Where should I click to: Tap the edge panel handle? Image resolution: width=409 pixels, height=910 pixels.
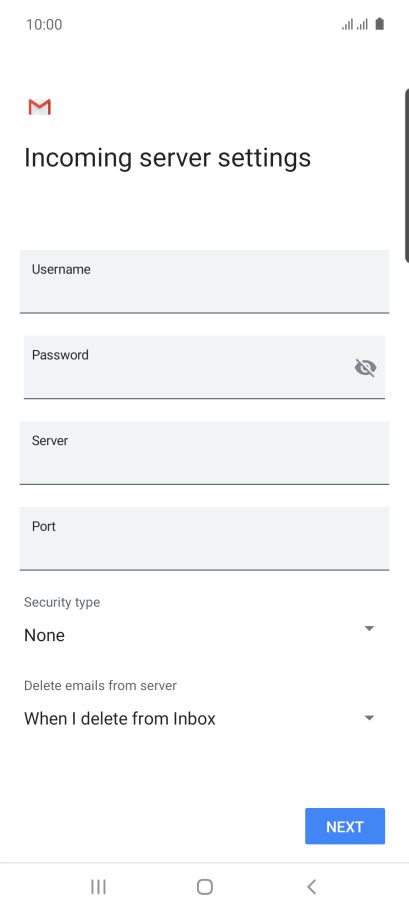click(x=406, y=175)
